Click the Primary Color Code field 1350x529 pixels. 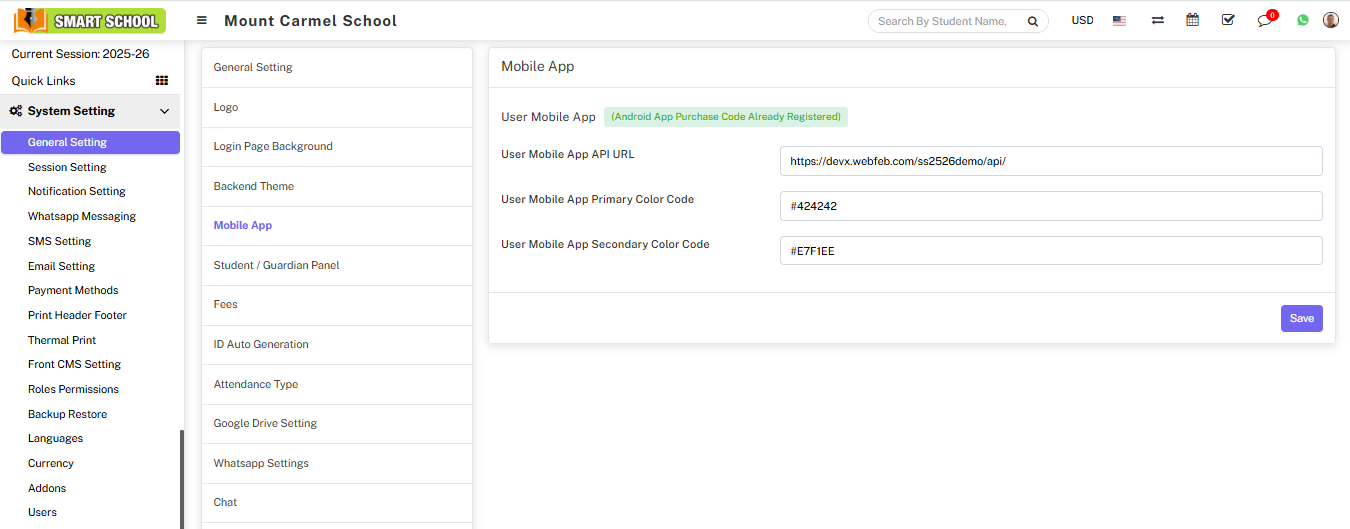tap(1050, 206)
